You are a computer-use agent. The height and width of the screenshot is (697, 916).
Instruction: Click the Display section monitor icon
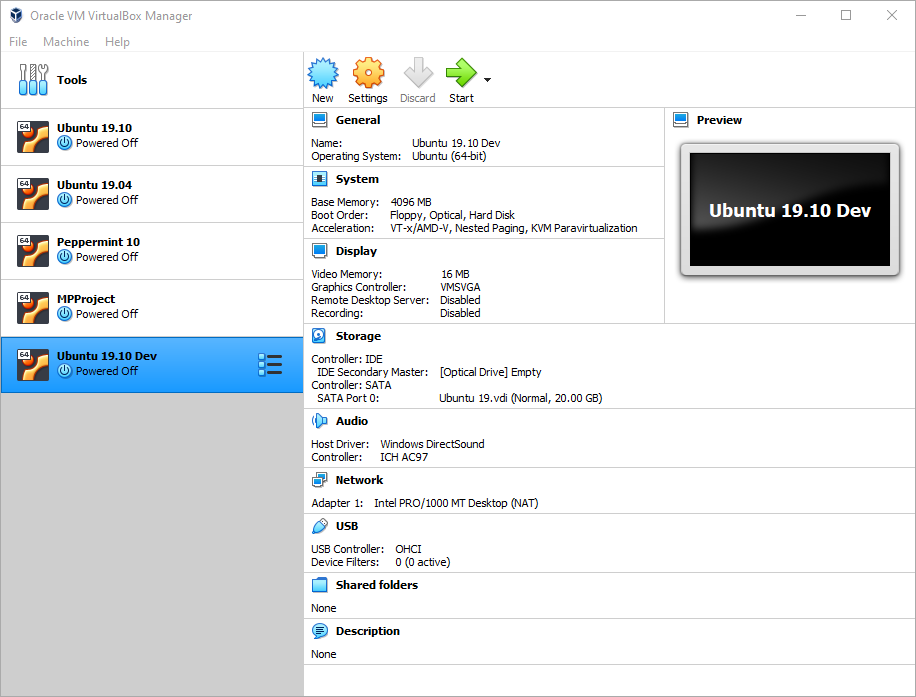pyautogui.click(x=320, y=251)
